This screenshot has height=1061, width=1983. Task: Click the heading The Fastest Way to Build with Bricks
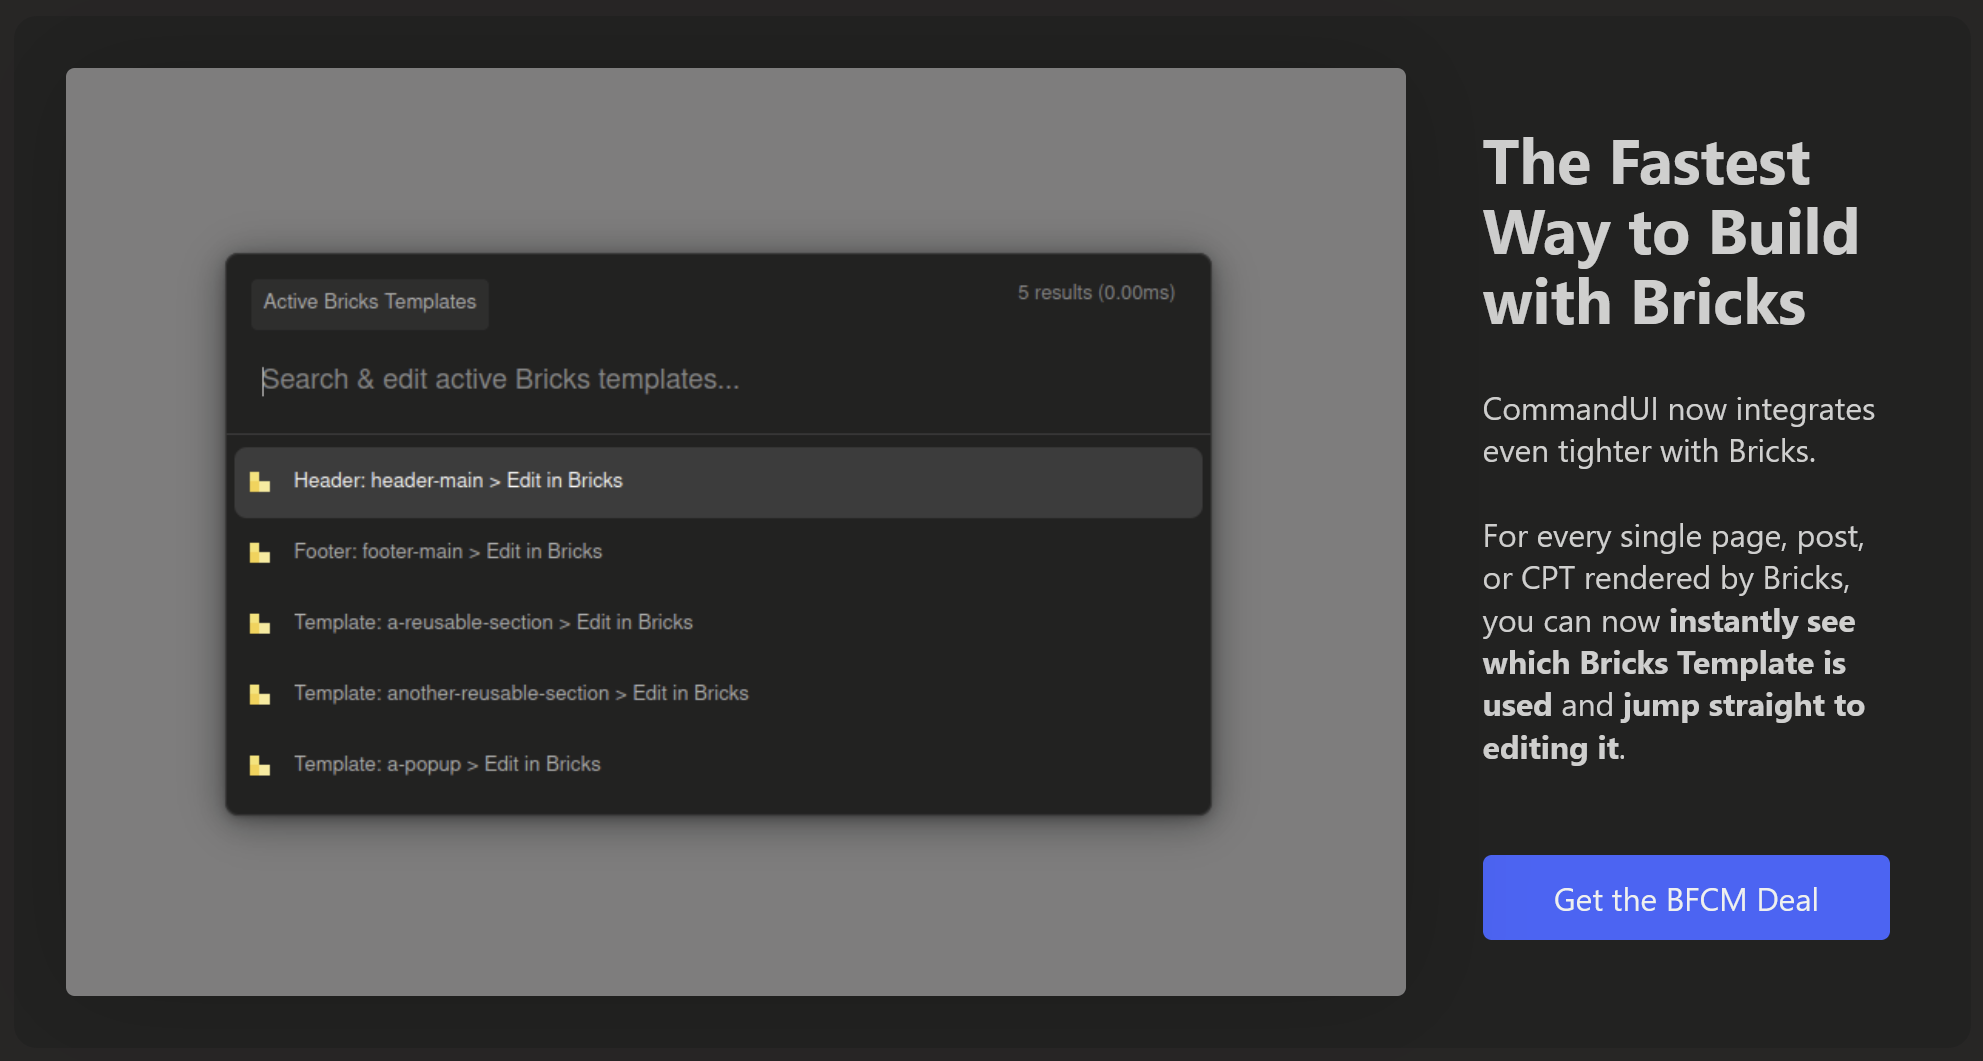point(1670,234)
